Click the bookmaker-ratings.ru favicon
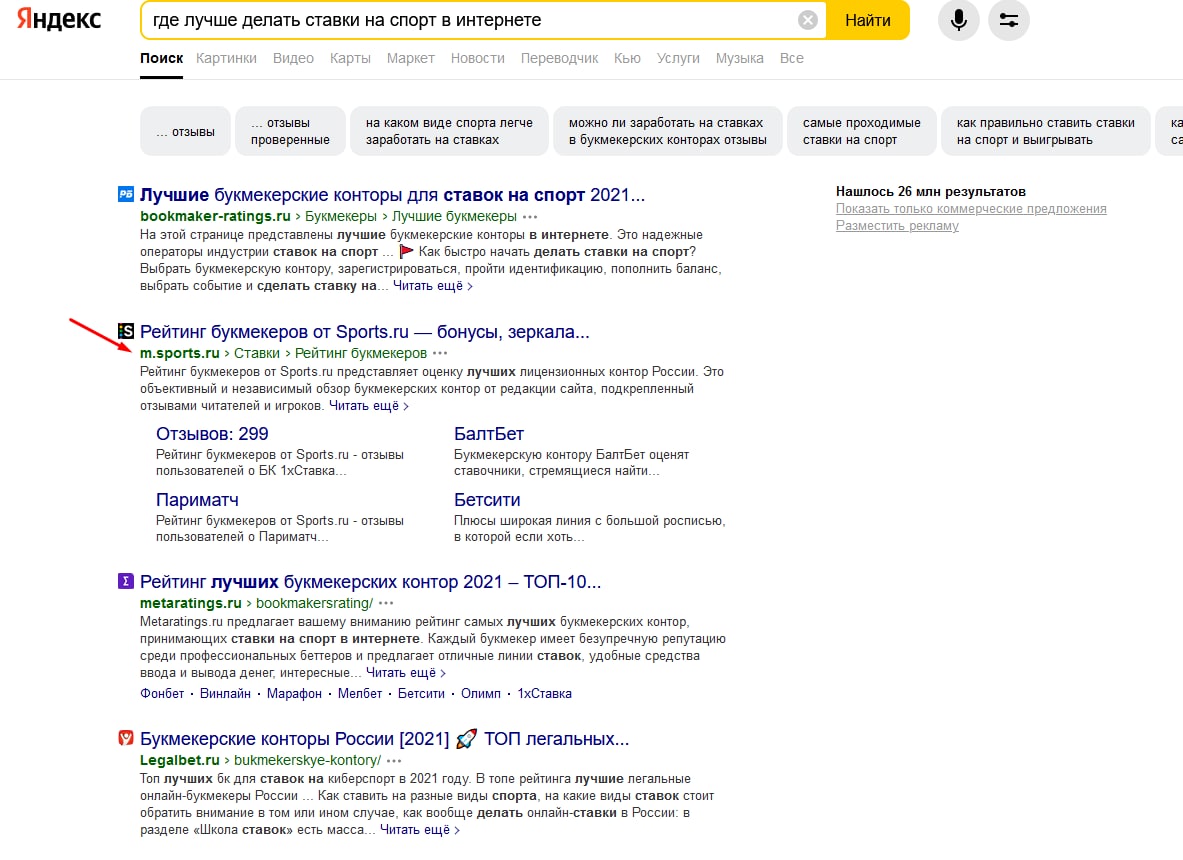1183x860 pixels. (126, 194)
